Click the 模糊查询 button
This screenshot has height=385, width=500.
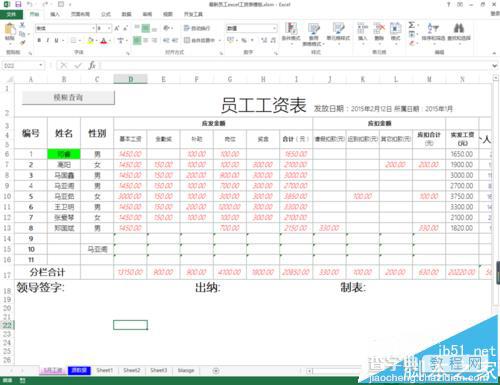coord(68,97)
